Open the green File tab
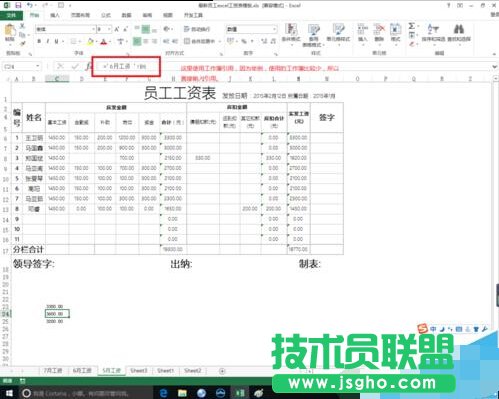Image resolution: width=499 pixels, height=399 pixels. (11, 15)
